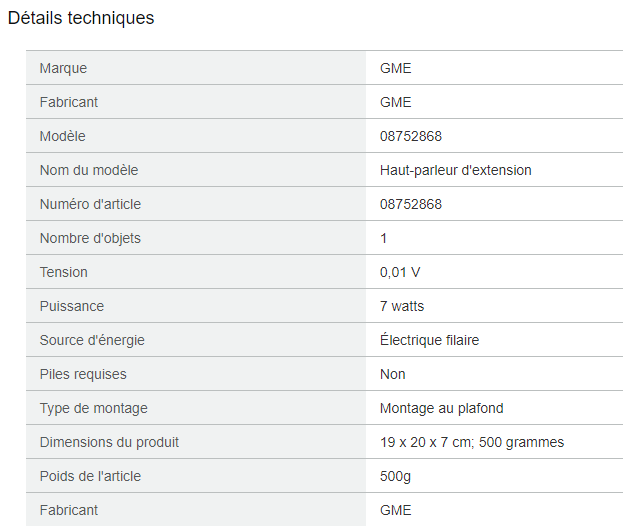Click the Modèle value 08752868

(x=411, y=136)
